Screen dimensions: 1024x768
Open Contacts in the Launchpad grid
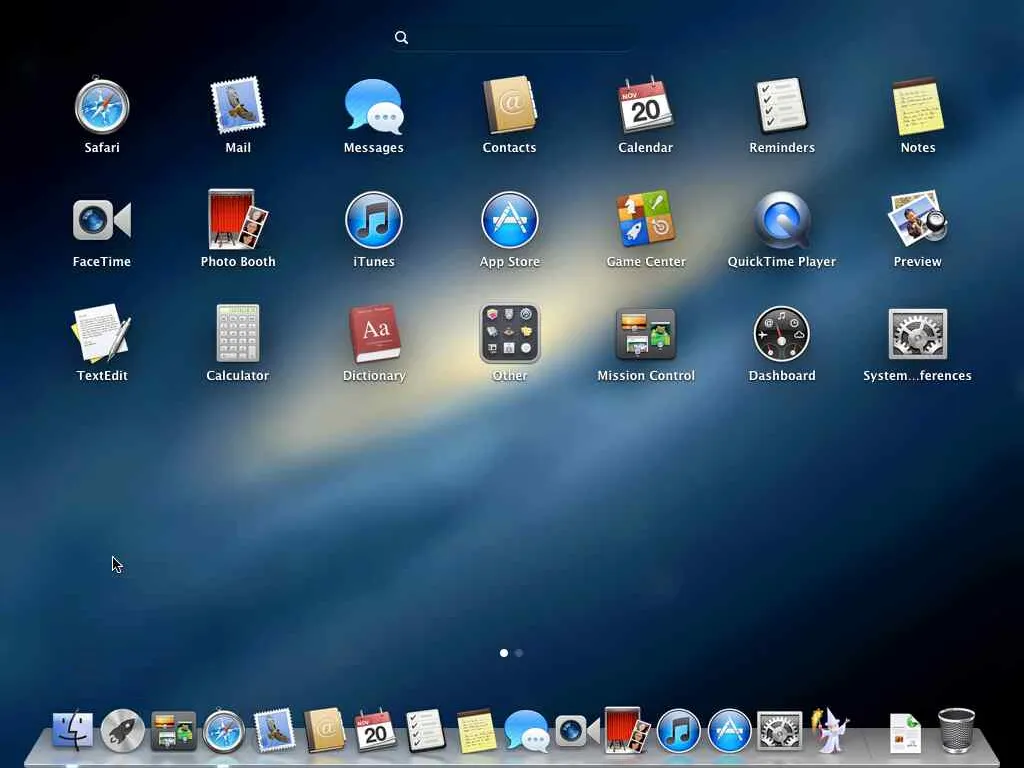point(509,106)
